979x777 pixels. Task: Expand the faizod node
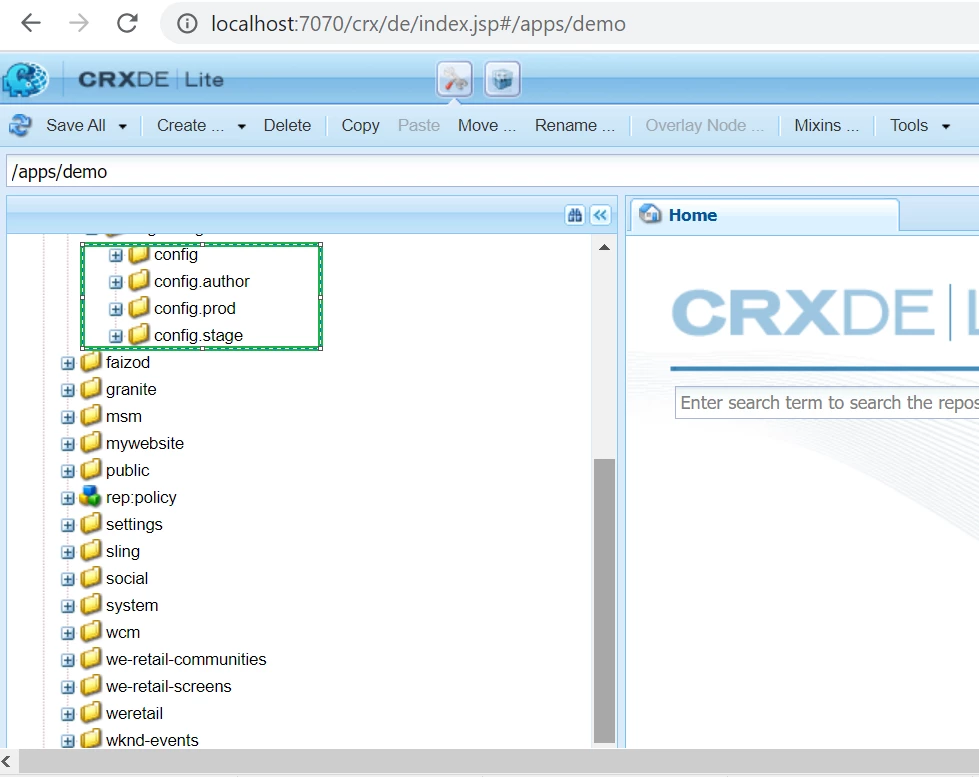(67, 363)
